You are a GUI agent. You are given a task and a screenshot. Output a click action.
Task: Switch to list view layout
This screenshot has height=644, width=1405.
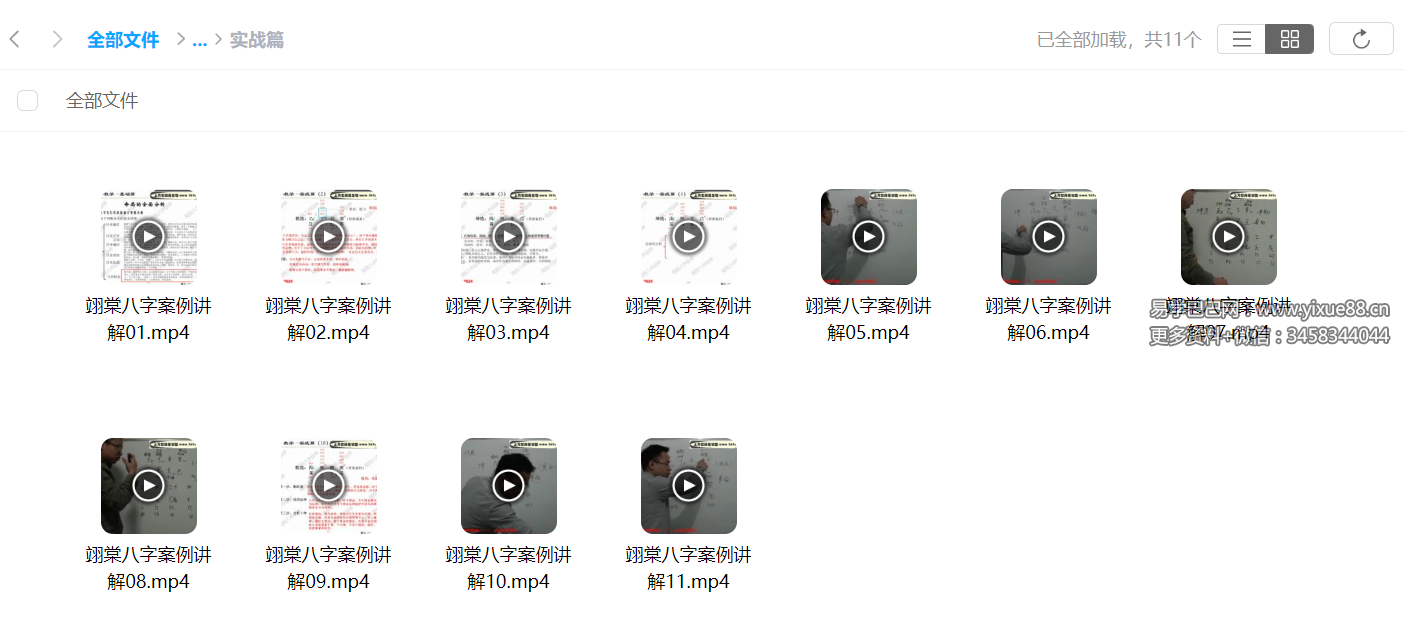pos(1242,39)
